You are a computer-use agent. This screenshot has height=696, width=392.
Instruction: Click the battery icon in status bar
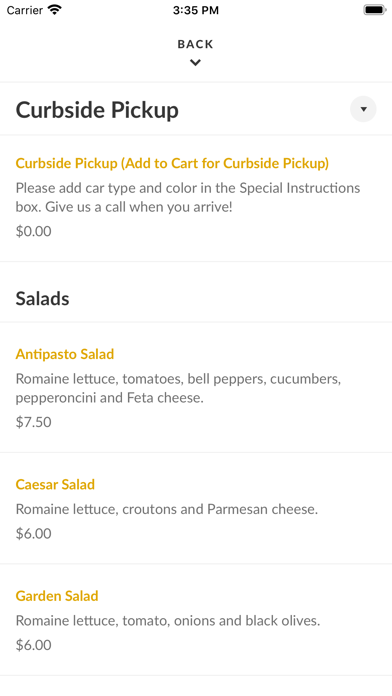(375, 10)
